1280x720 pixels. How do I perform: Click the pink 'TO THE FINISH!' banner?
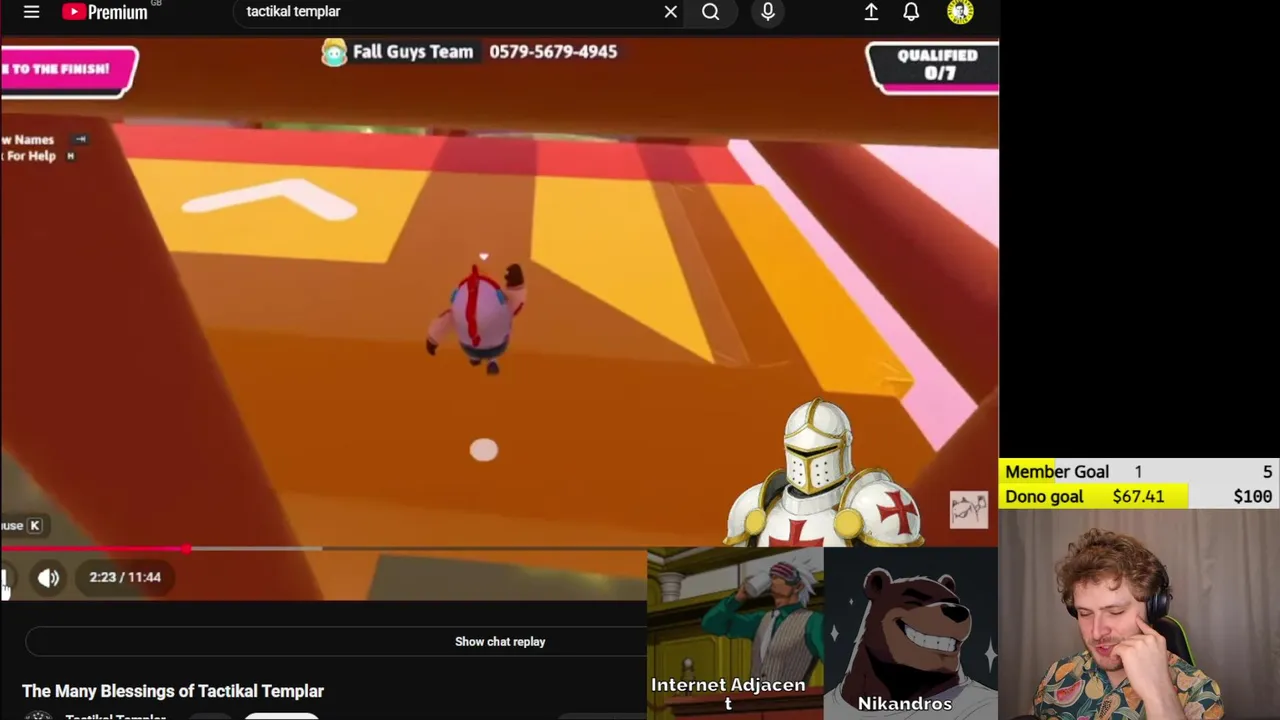coord(68,70)
